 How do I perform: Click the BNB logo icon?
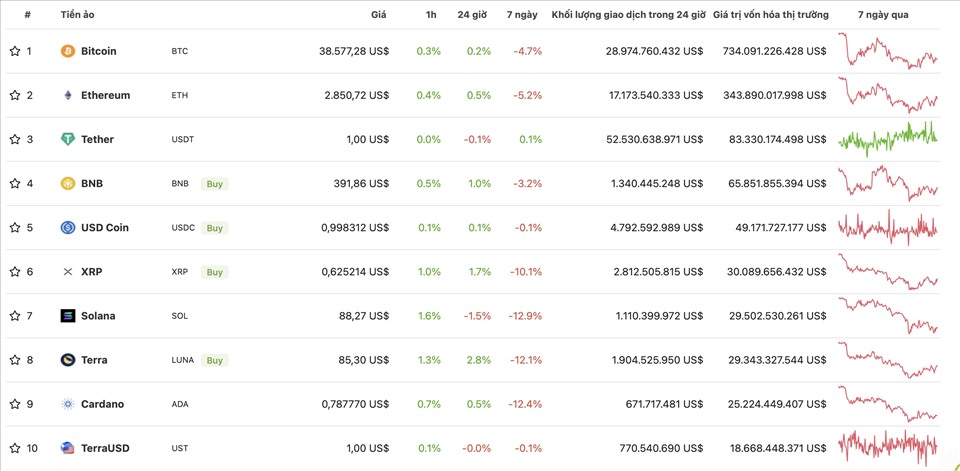68,184
